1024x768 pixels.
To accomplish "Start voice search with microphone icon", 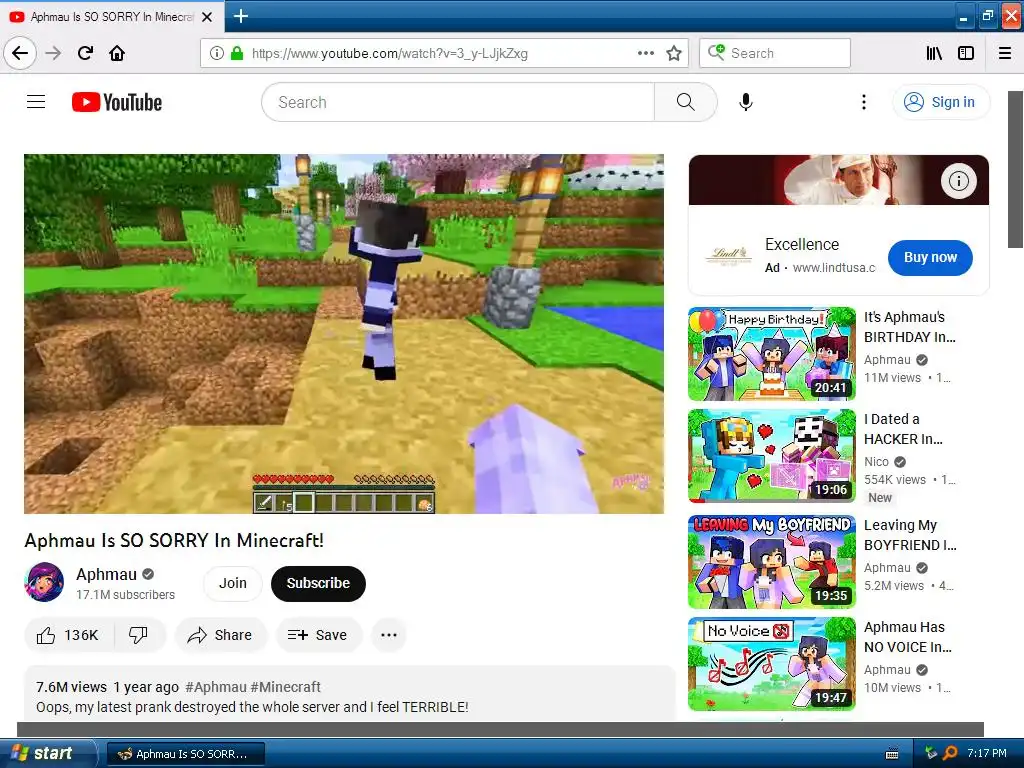I will pos(746,102).
